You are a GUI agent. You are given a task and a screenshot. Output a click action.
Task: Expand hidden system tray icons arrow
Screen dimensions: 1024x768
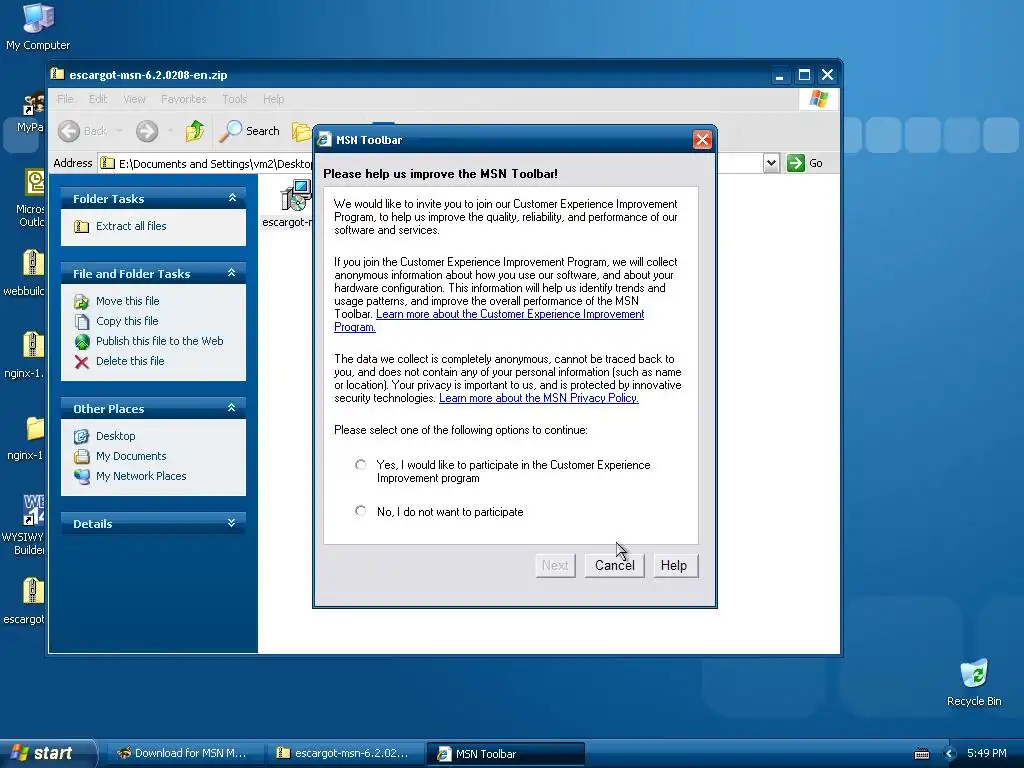950,754
